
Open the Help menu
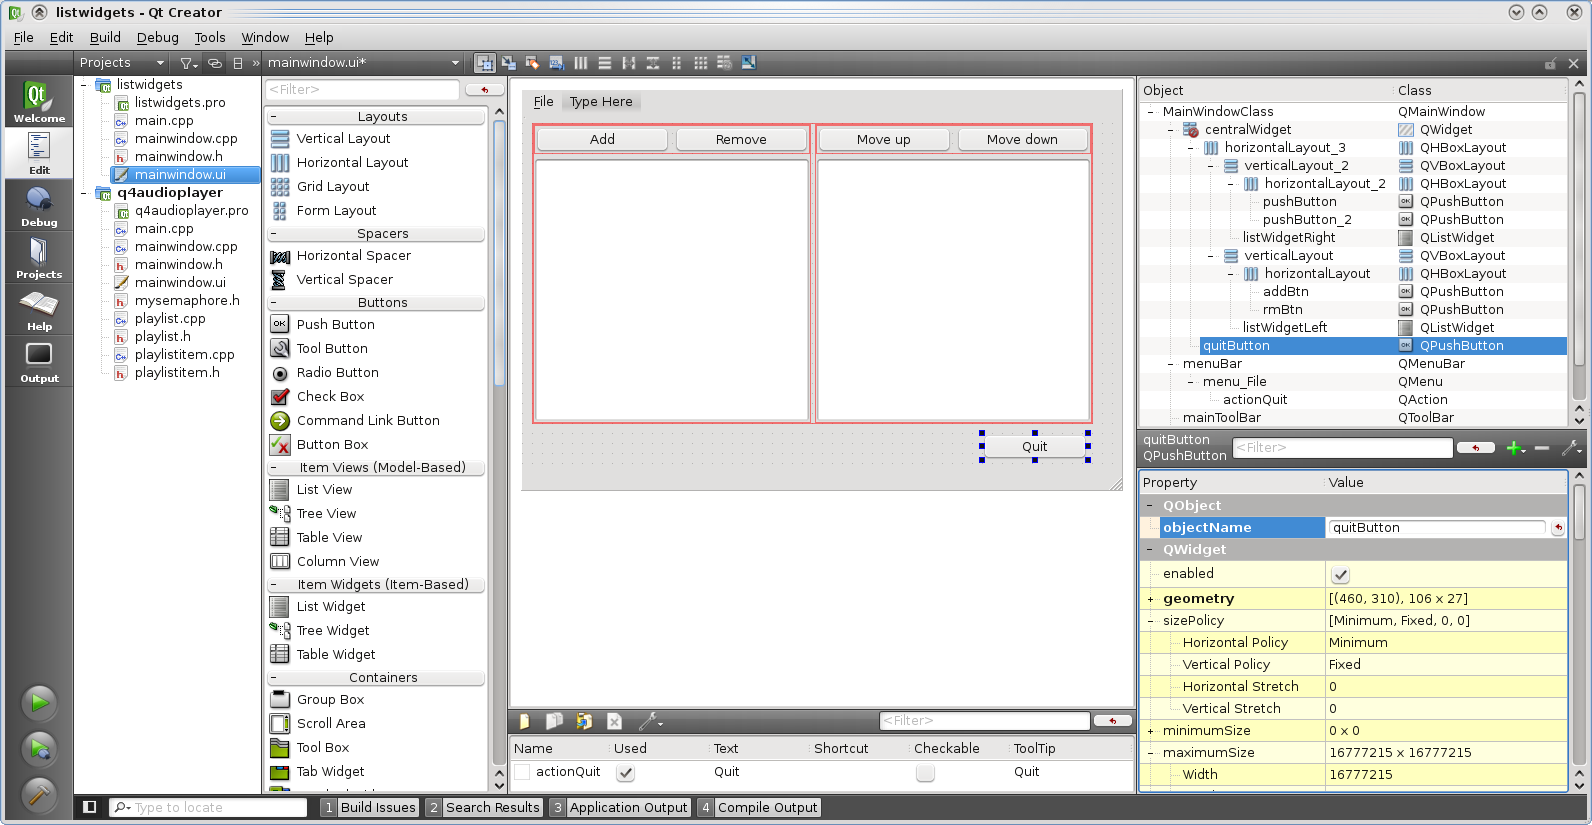click(x=319, y=38)
